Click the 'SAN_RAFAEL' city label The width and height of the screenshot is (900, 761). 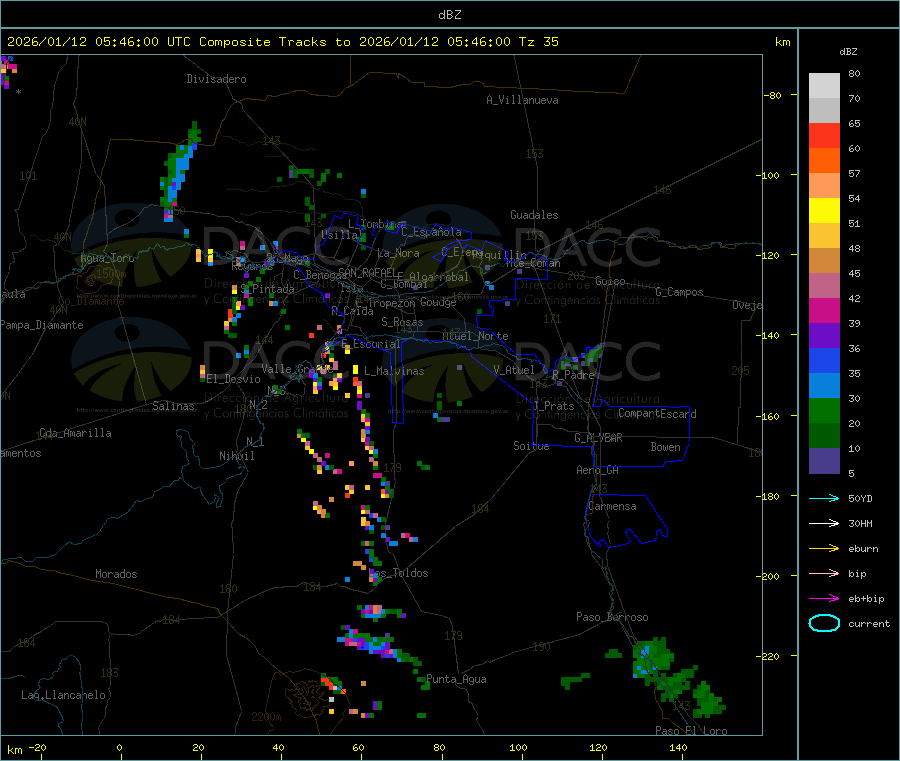pos(367,272)
